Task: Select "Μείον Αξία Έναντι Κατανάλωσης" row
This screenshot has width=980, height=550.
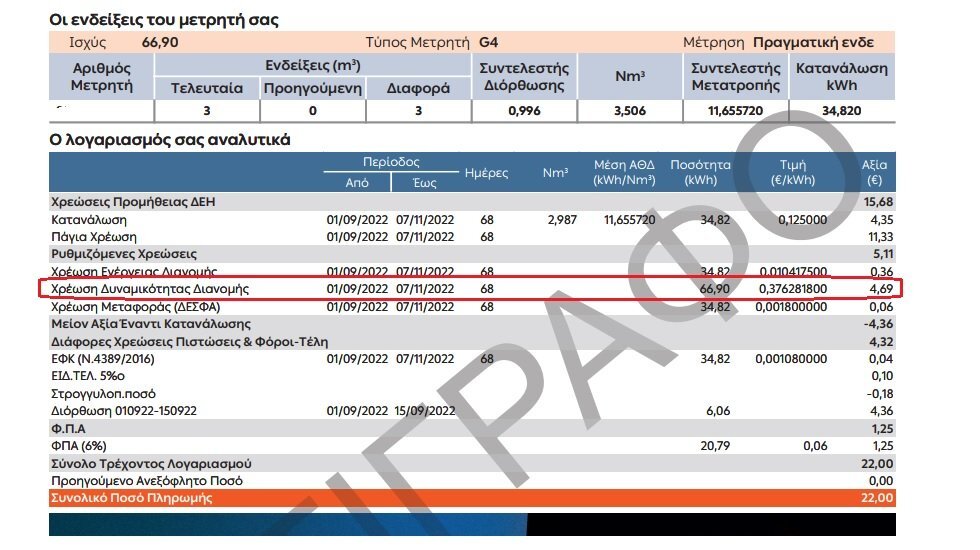Action: pos(472,324)
